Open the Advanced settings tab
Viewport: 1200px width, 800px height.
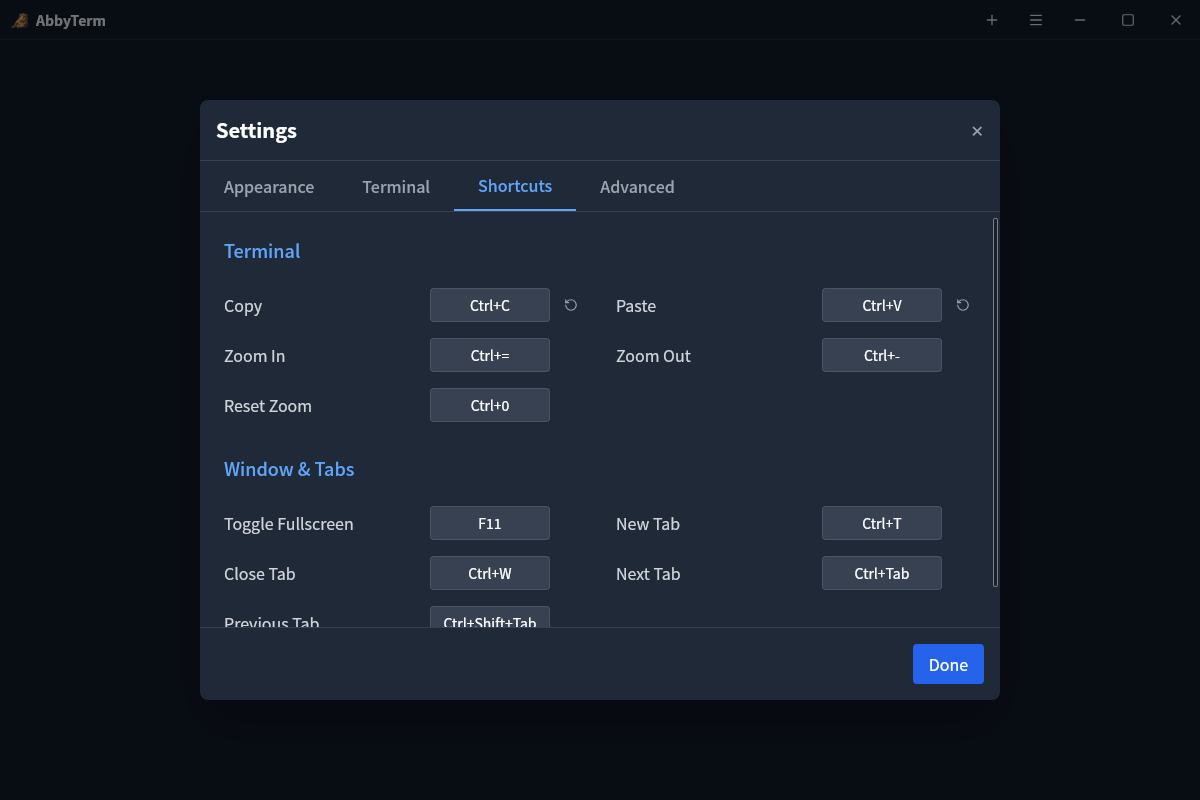tap(637, 187)
